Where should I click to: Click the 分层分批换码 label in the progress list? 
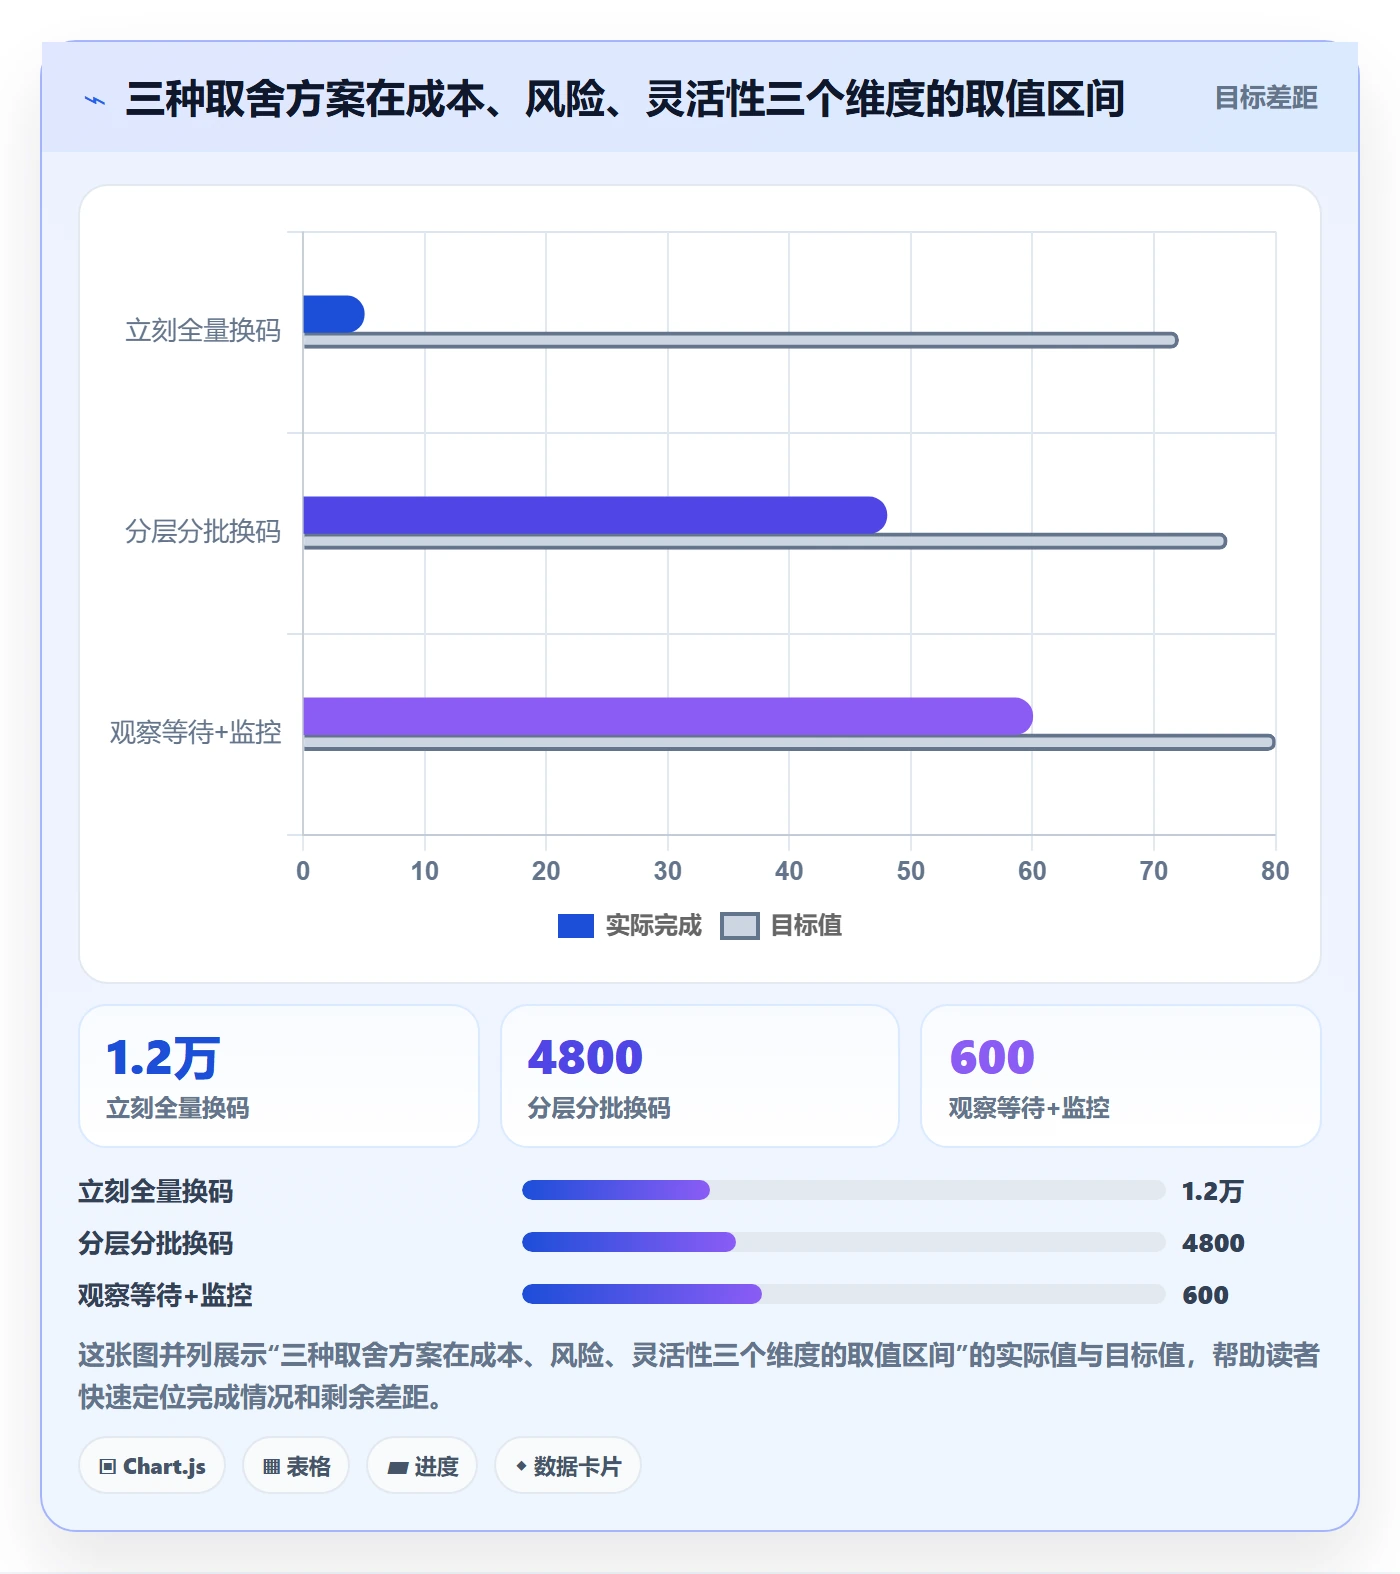coord(156,1243)
